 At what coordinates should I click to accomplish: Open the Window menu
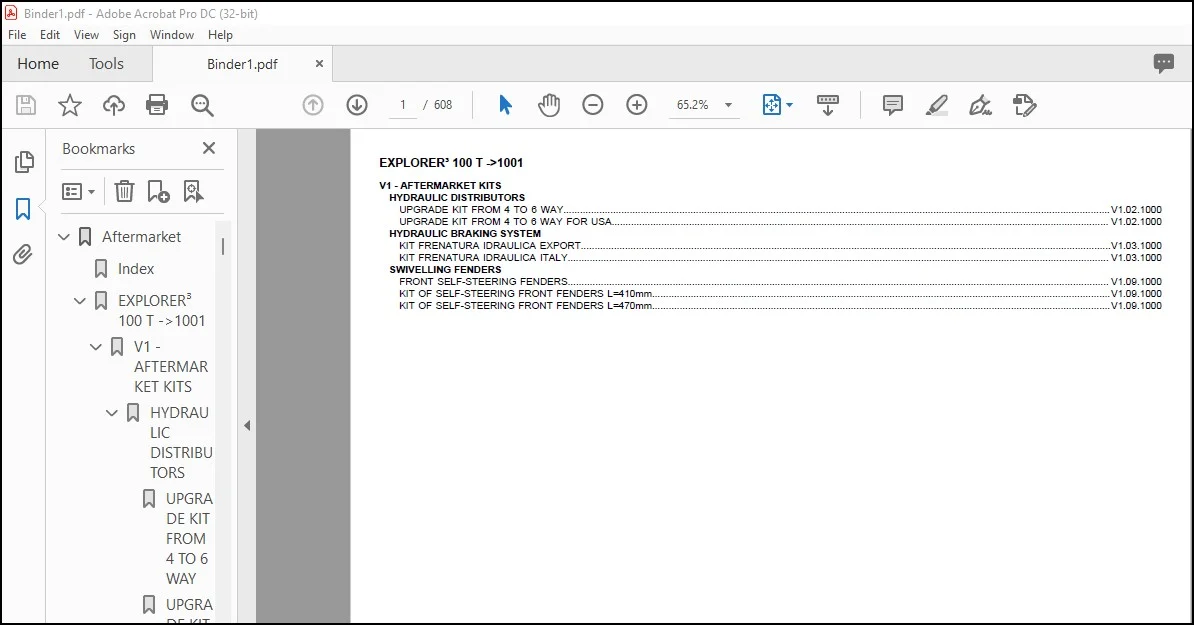click(x=171, y=35)
